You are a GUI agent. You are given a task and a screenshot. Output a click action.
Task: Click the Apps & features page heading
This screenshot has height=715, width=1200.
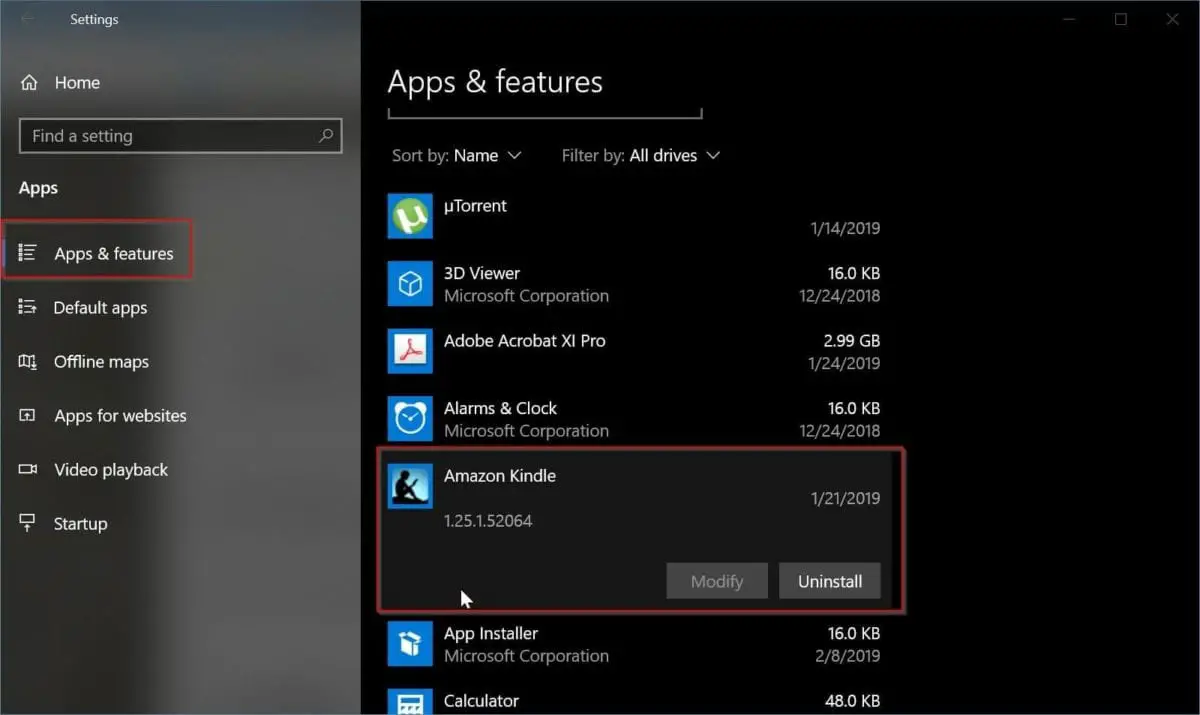[495, 82]
